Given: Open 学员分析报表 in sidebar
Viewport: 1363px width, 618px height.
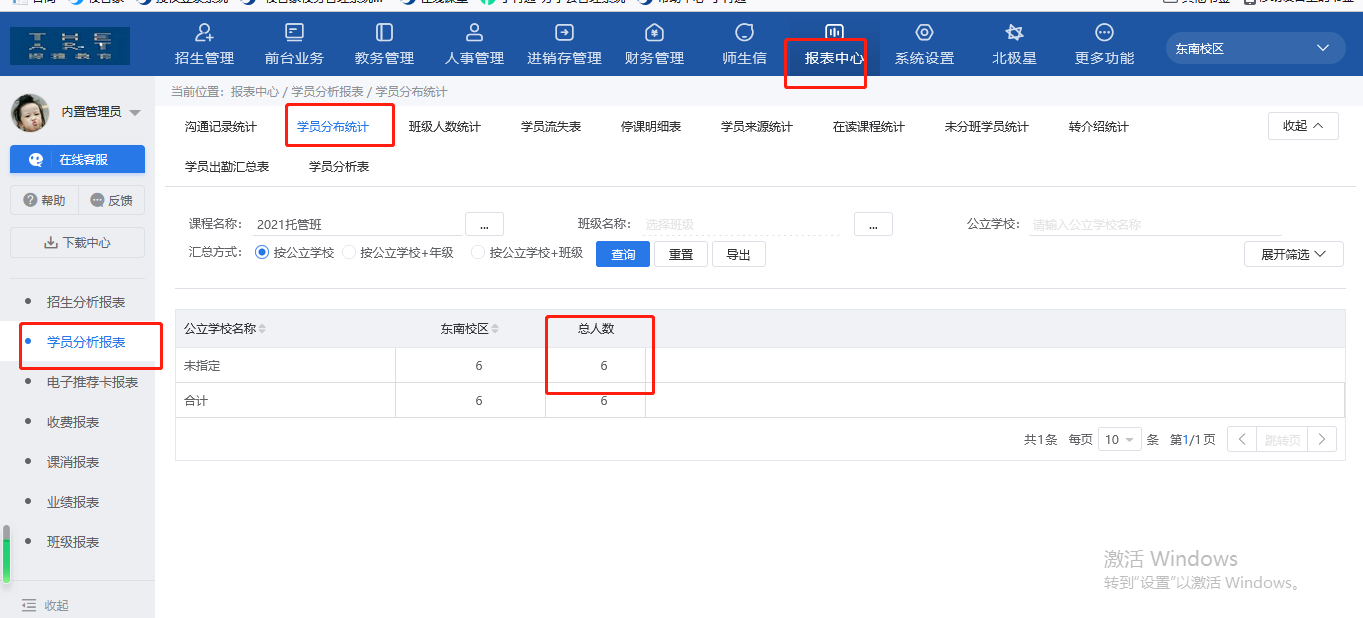Looking at the screenshot, I should [x=86, y=342].
